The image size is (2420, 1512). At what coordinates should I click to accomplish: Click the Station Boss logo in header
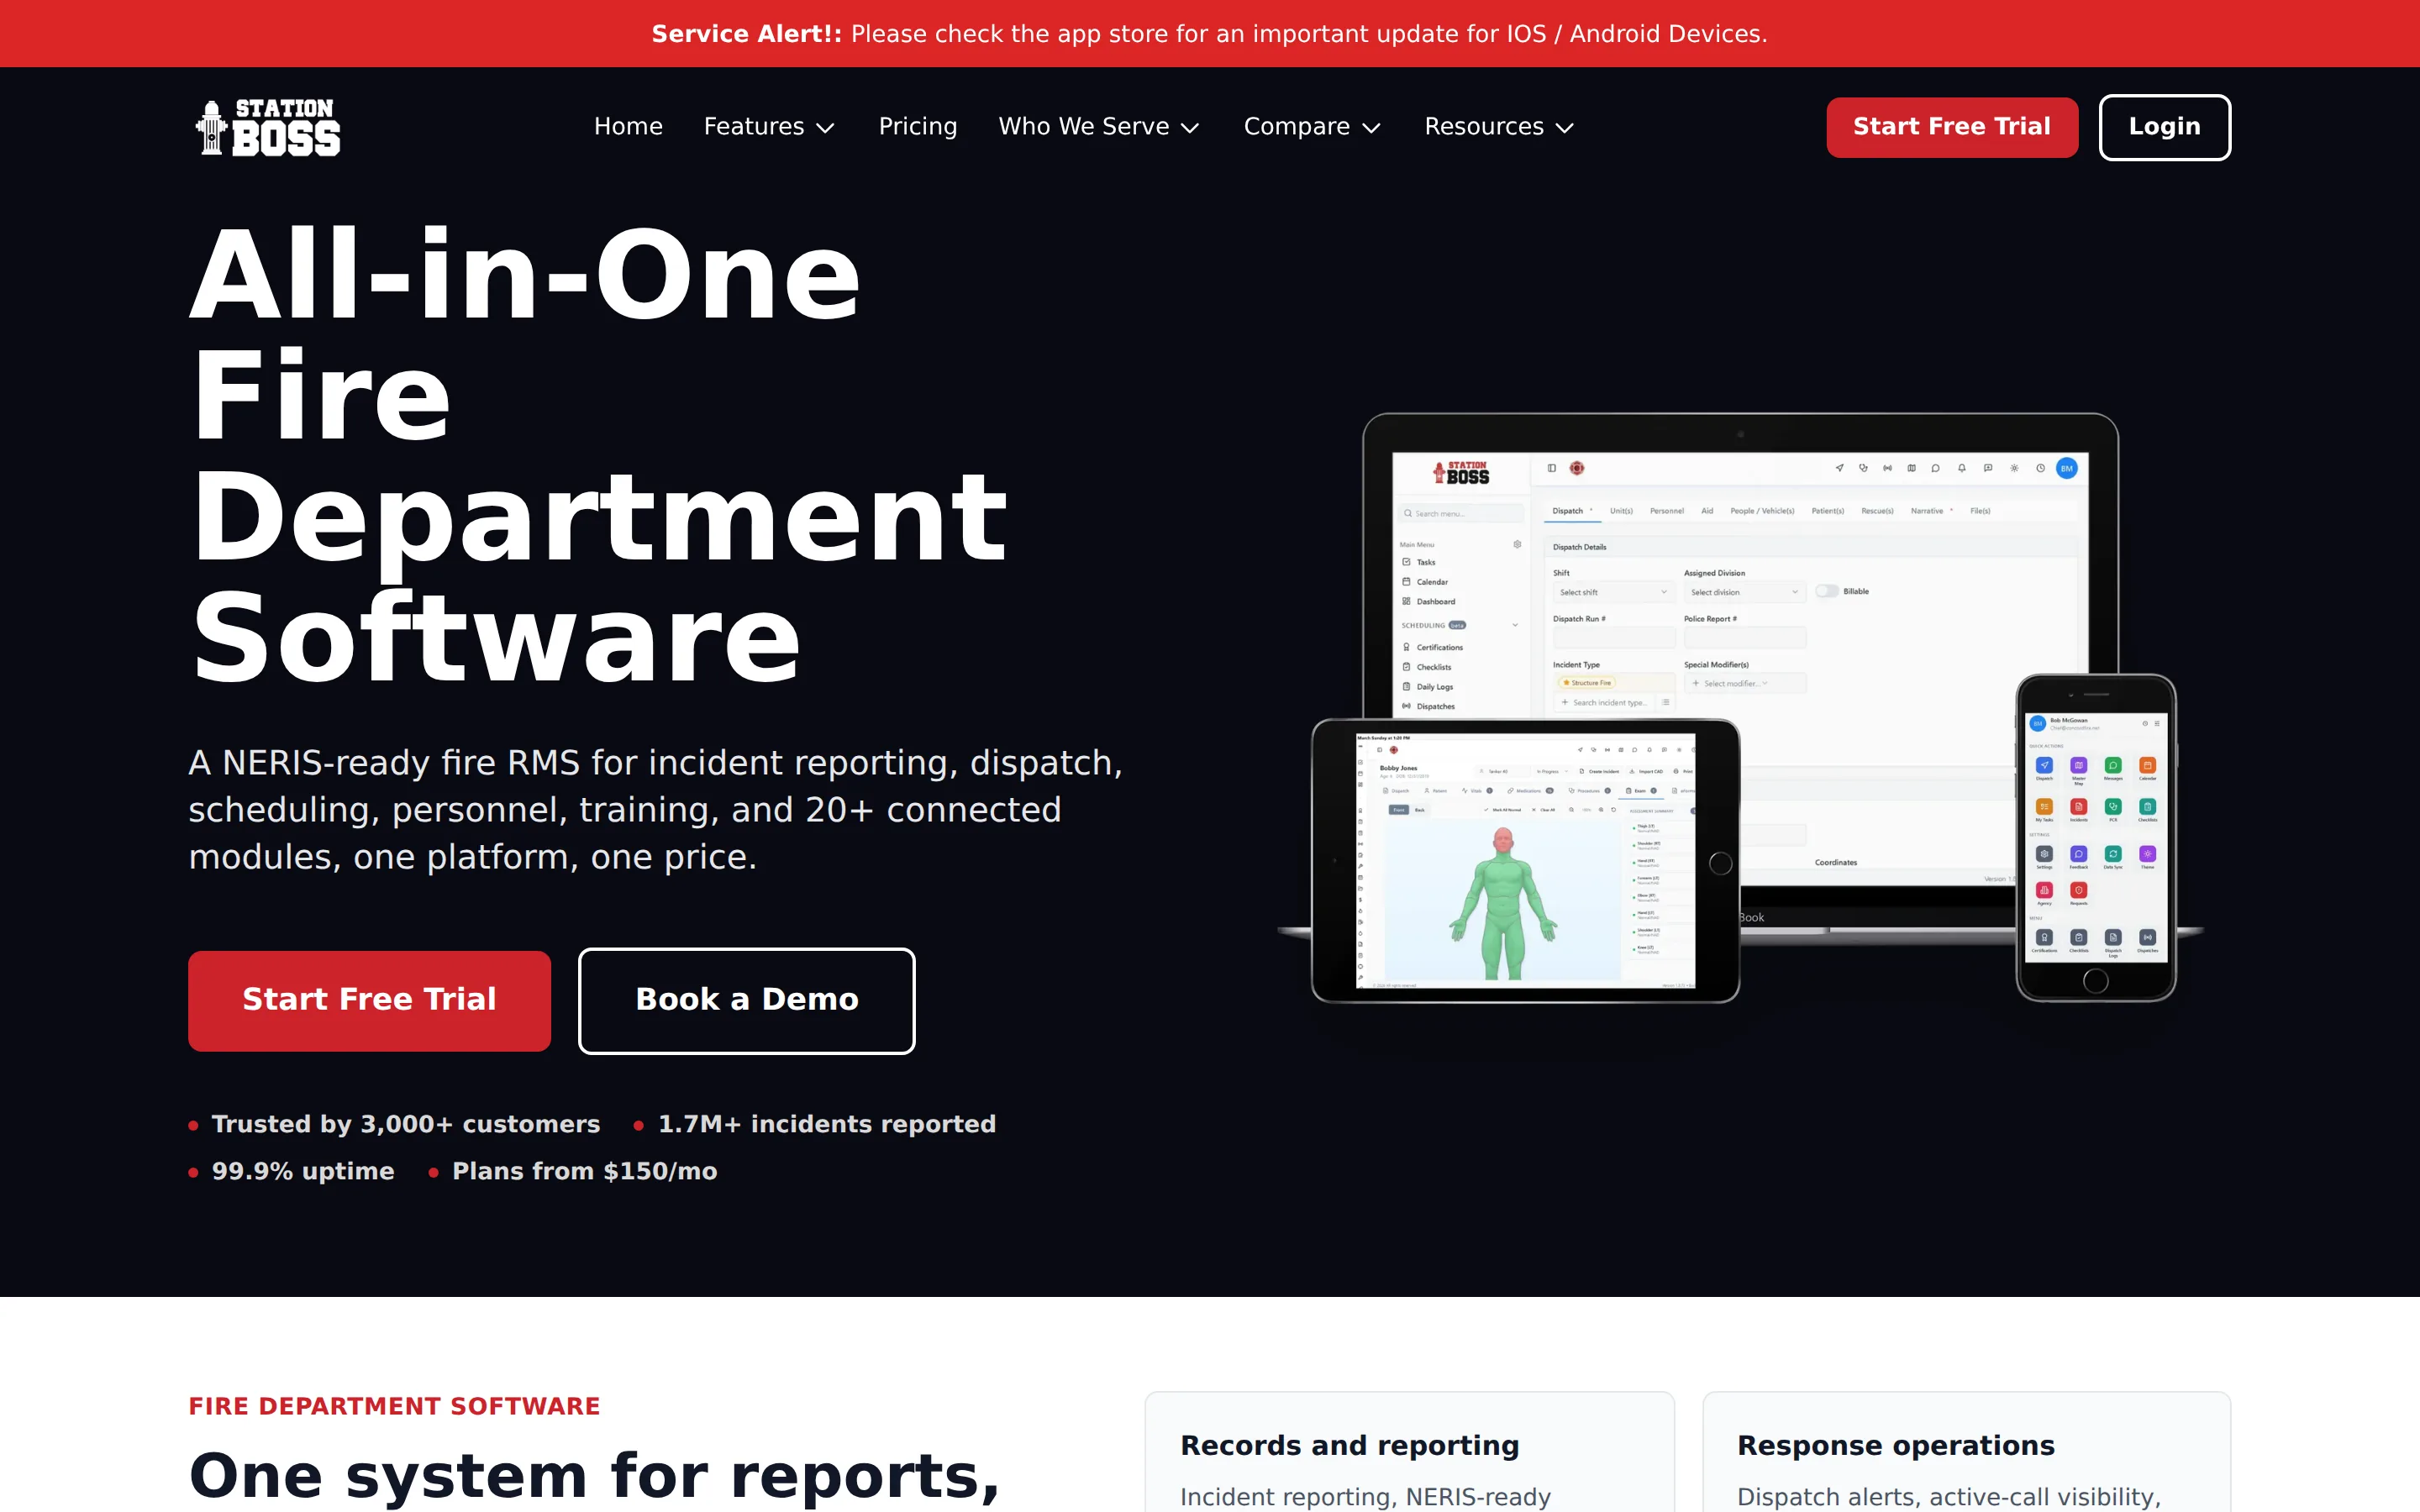coord(268,127)
